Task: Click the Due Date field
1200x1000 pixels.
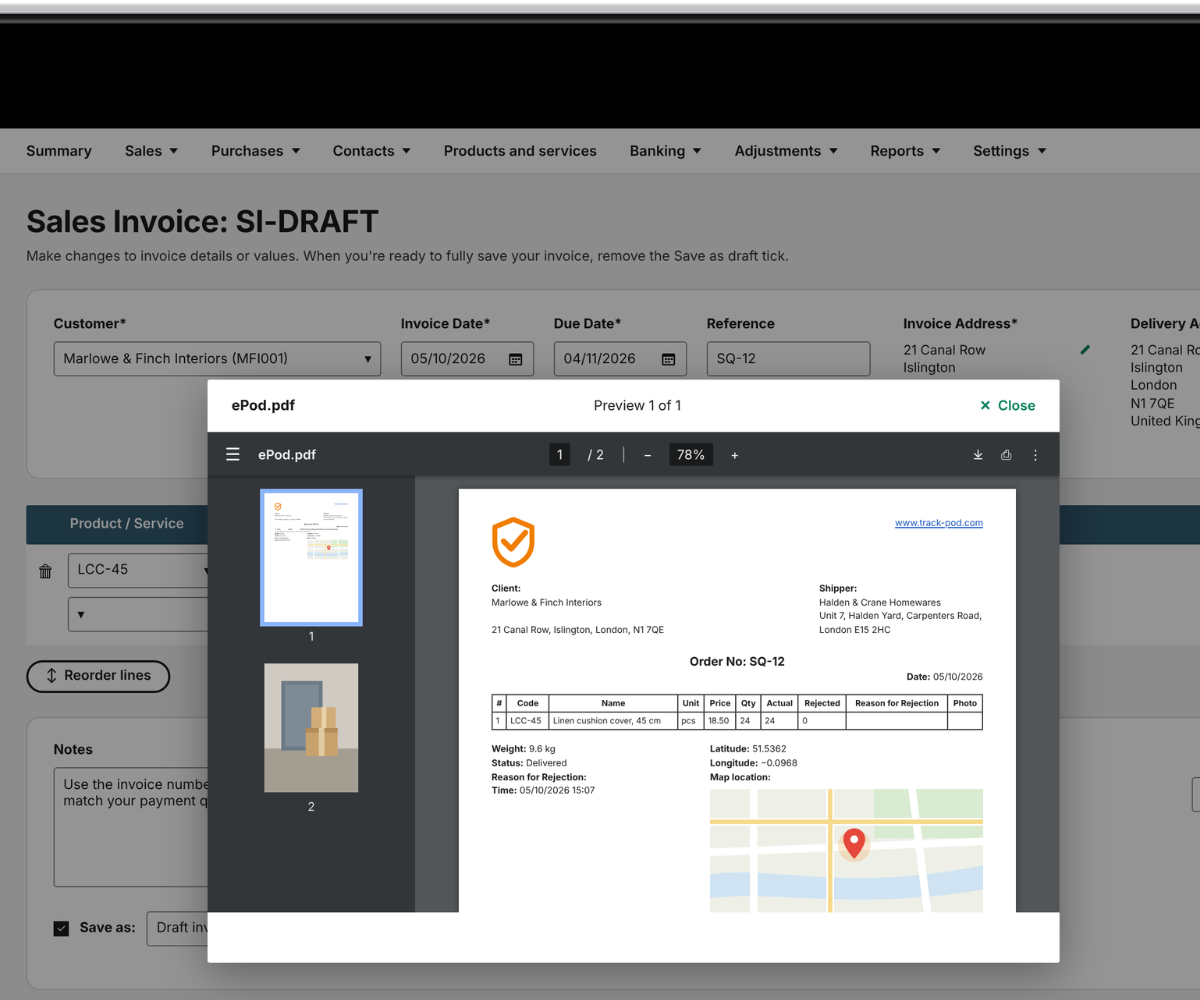Action: click(x=620, y=359)
